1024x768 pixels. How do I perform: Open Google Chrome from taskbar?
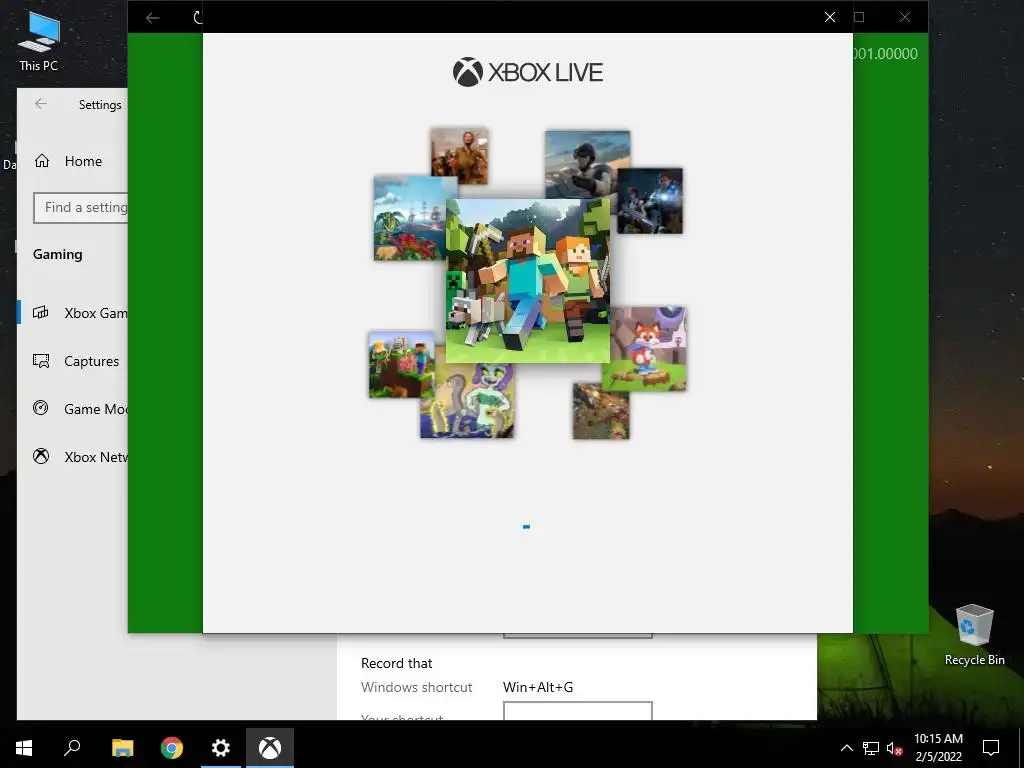click(x=172, y=748)
